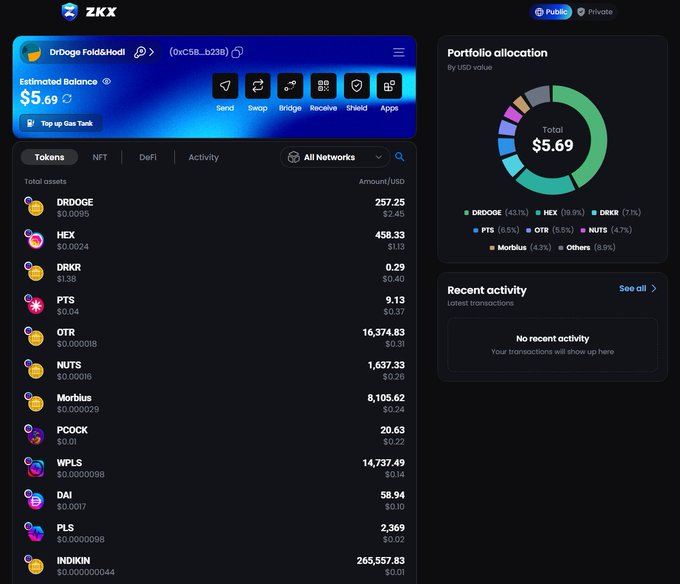The height and width of the screenshot is (584, 680).
Task: Click the key icon beside DrDoge Fold&Hodl
Action: [x=140, y=52]
